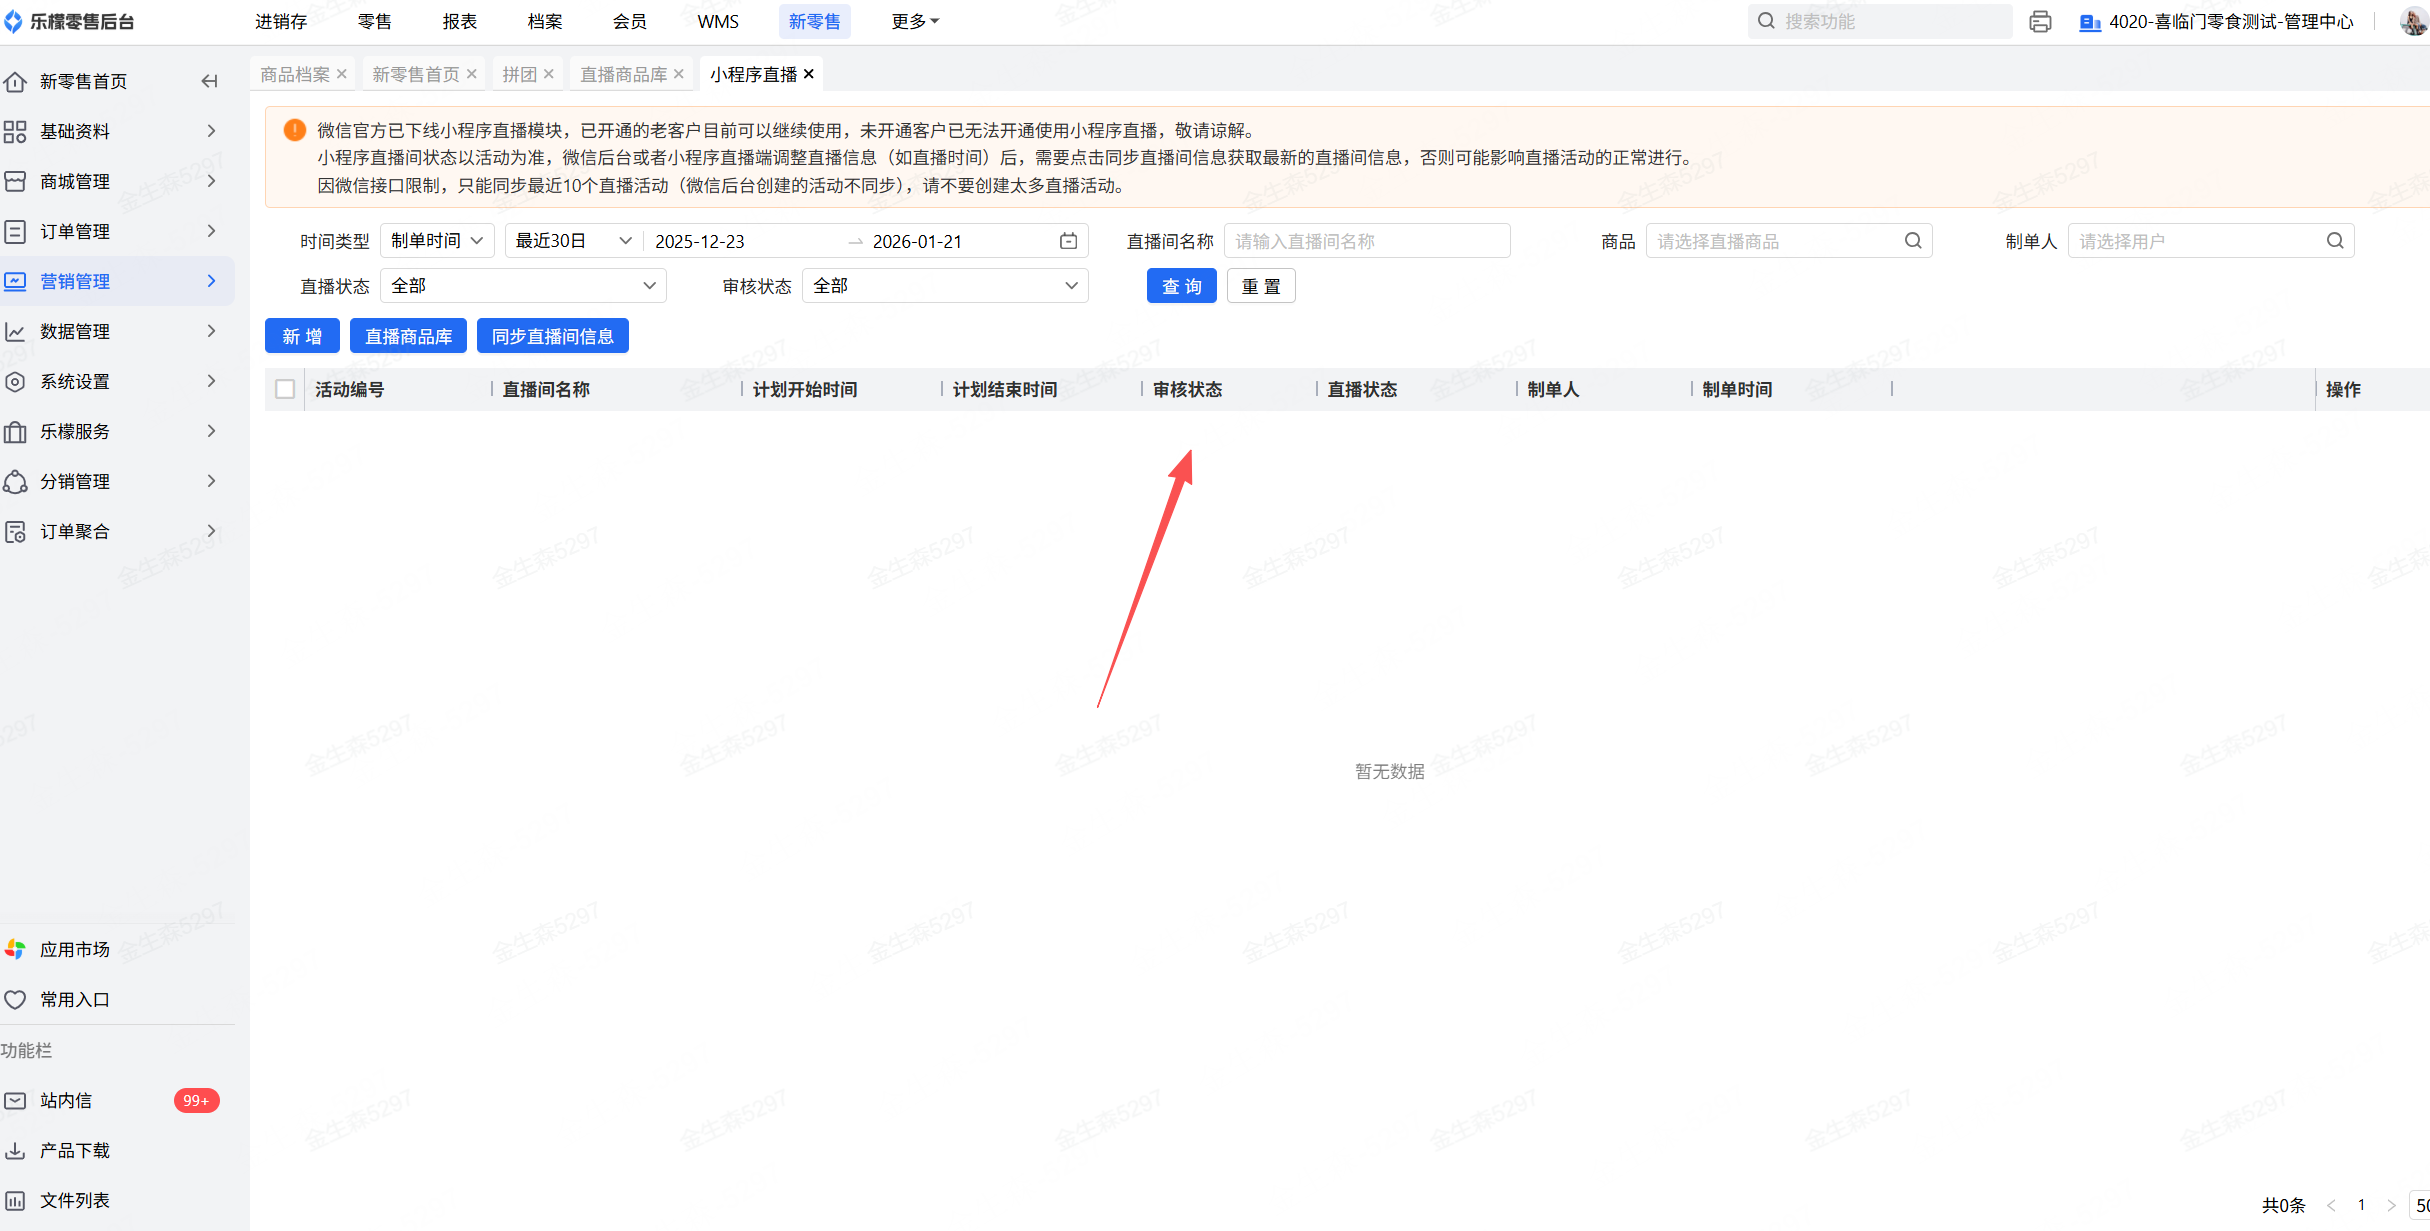This screenshot has height=1231, width=2430.
Task: Click search icon in 制单人 field
Action: (x=2334, y=241)
